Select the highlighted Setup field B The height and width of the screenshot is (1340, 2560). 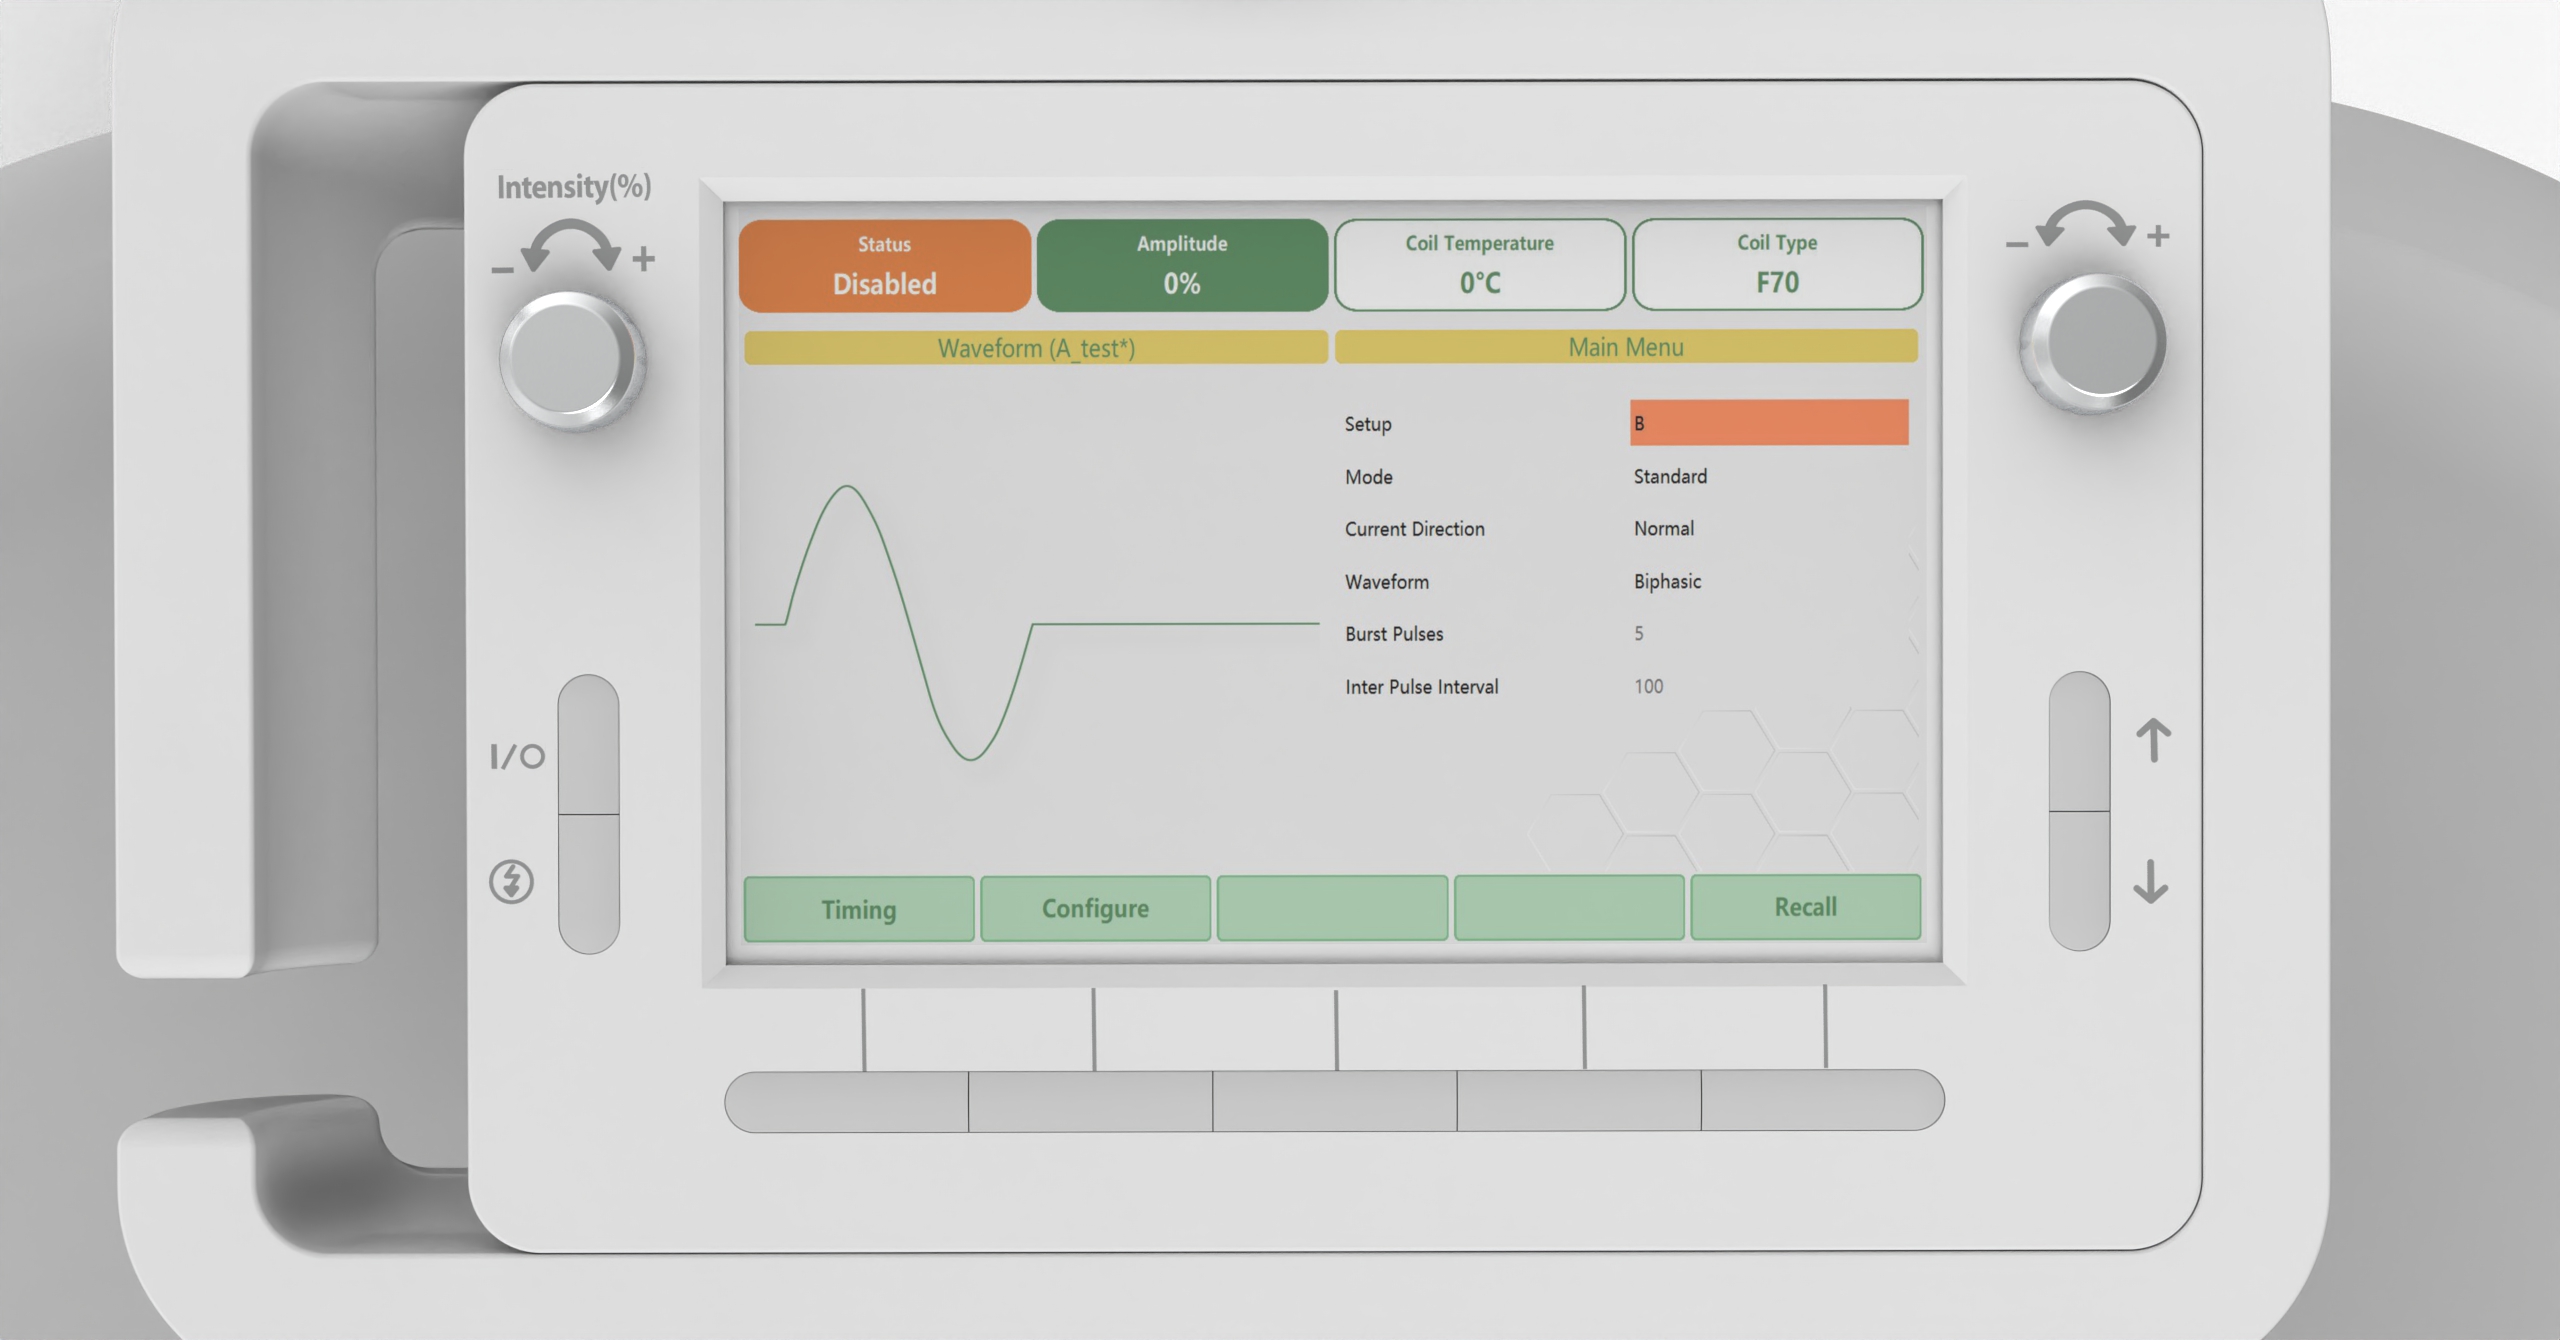tap(1768, 423)
